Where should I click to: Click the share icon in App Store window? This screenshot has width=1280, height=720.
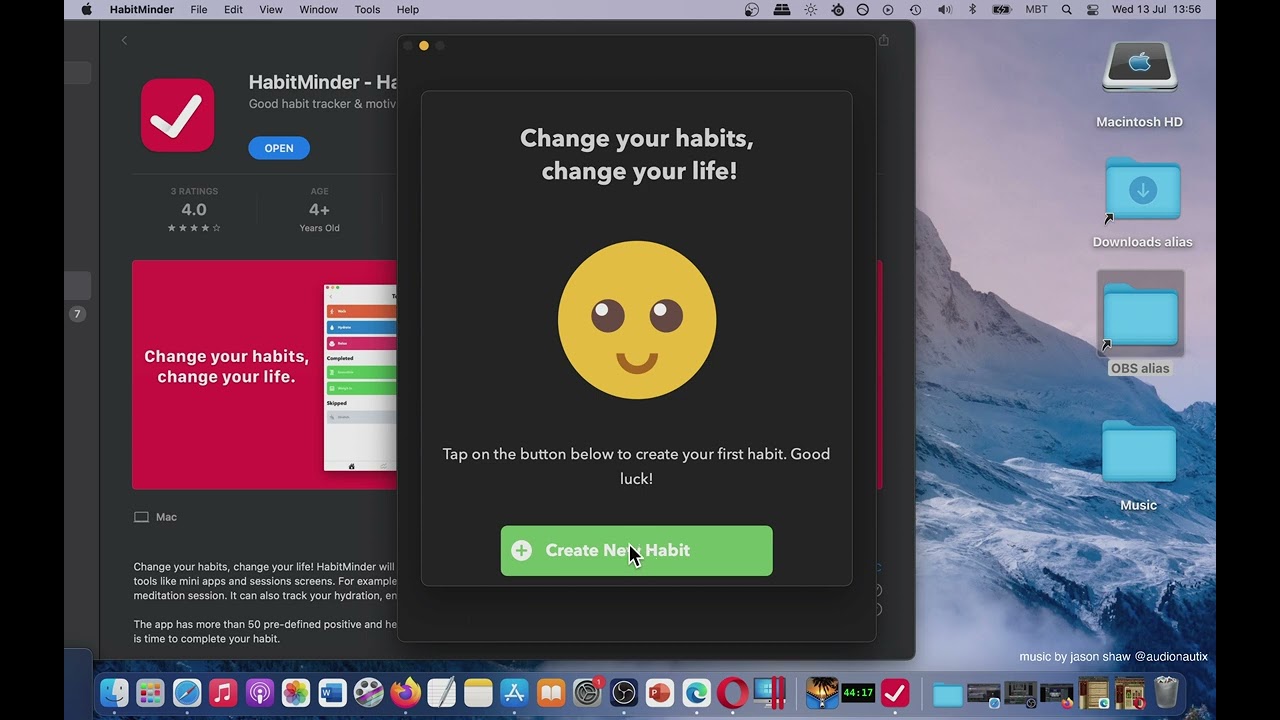883,40
